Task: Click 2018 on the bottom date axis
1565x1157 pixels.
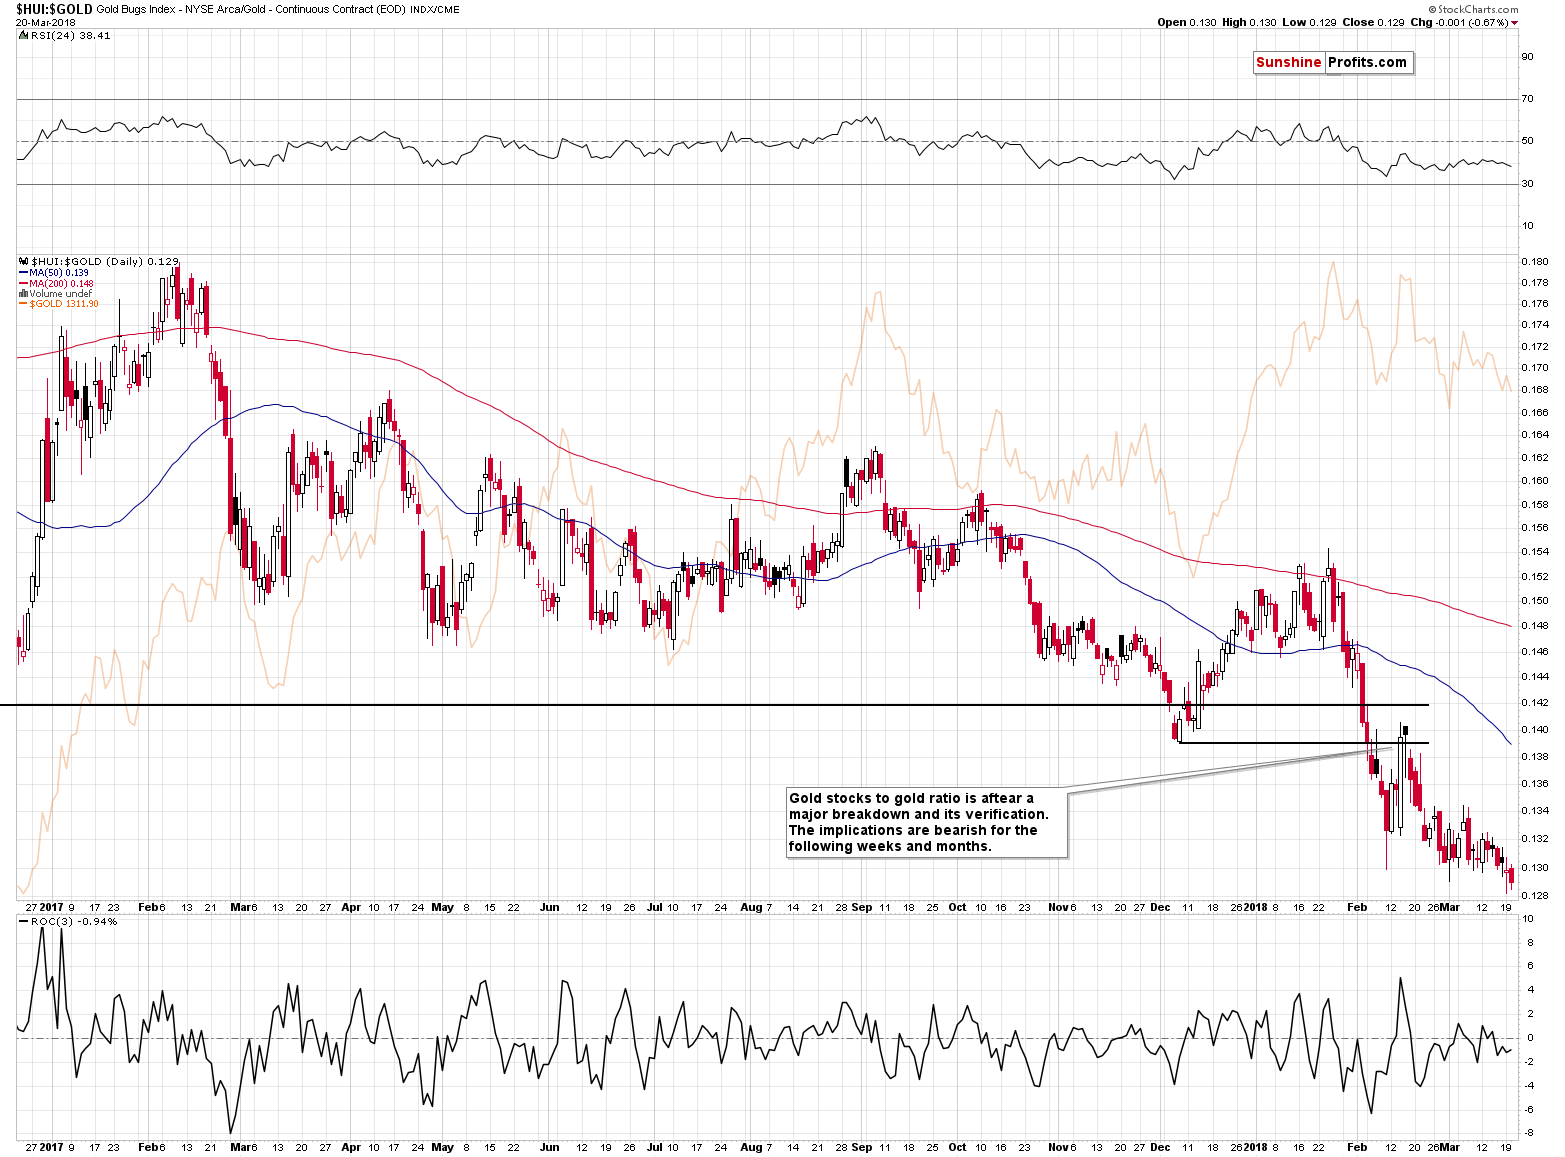Action: coord(1255,1147)
